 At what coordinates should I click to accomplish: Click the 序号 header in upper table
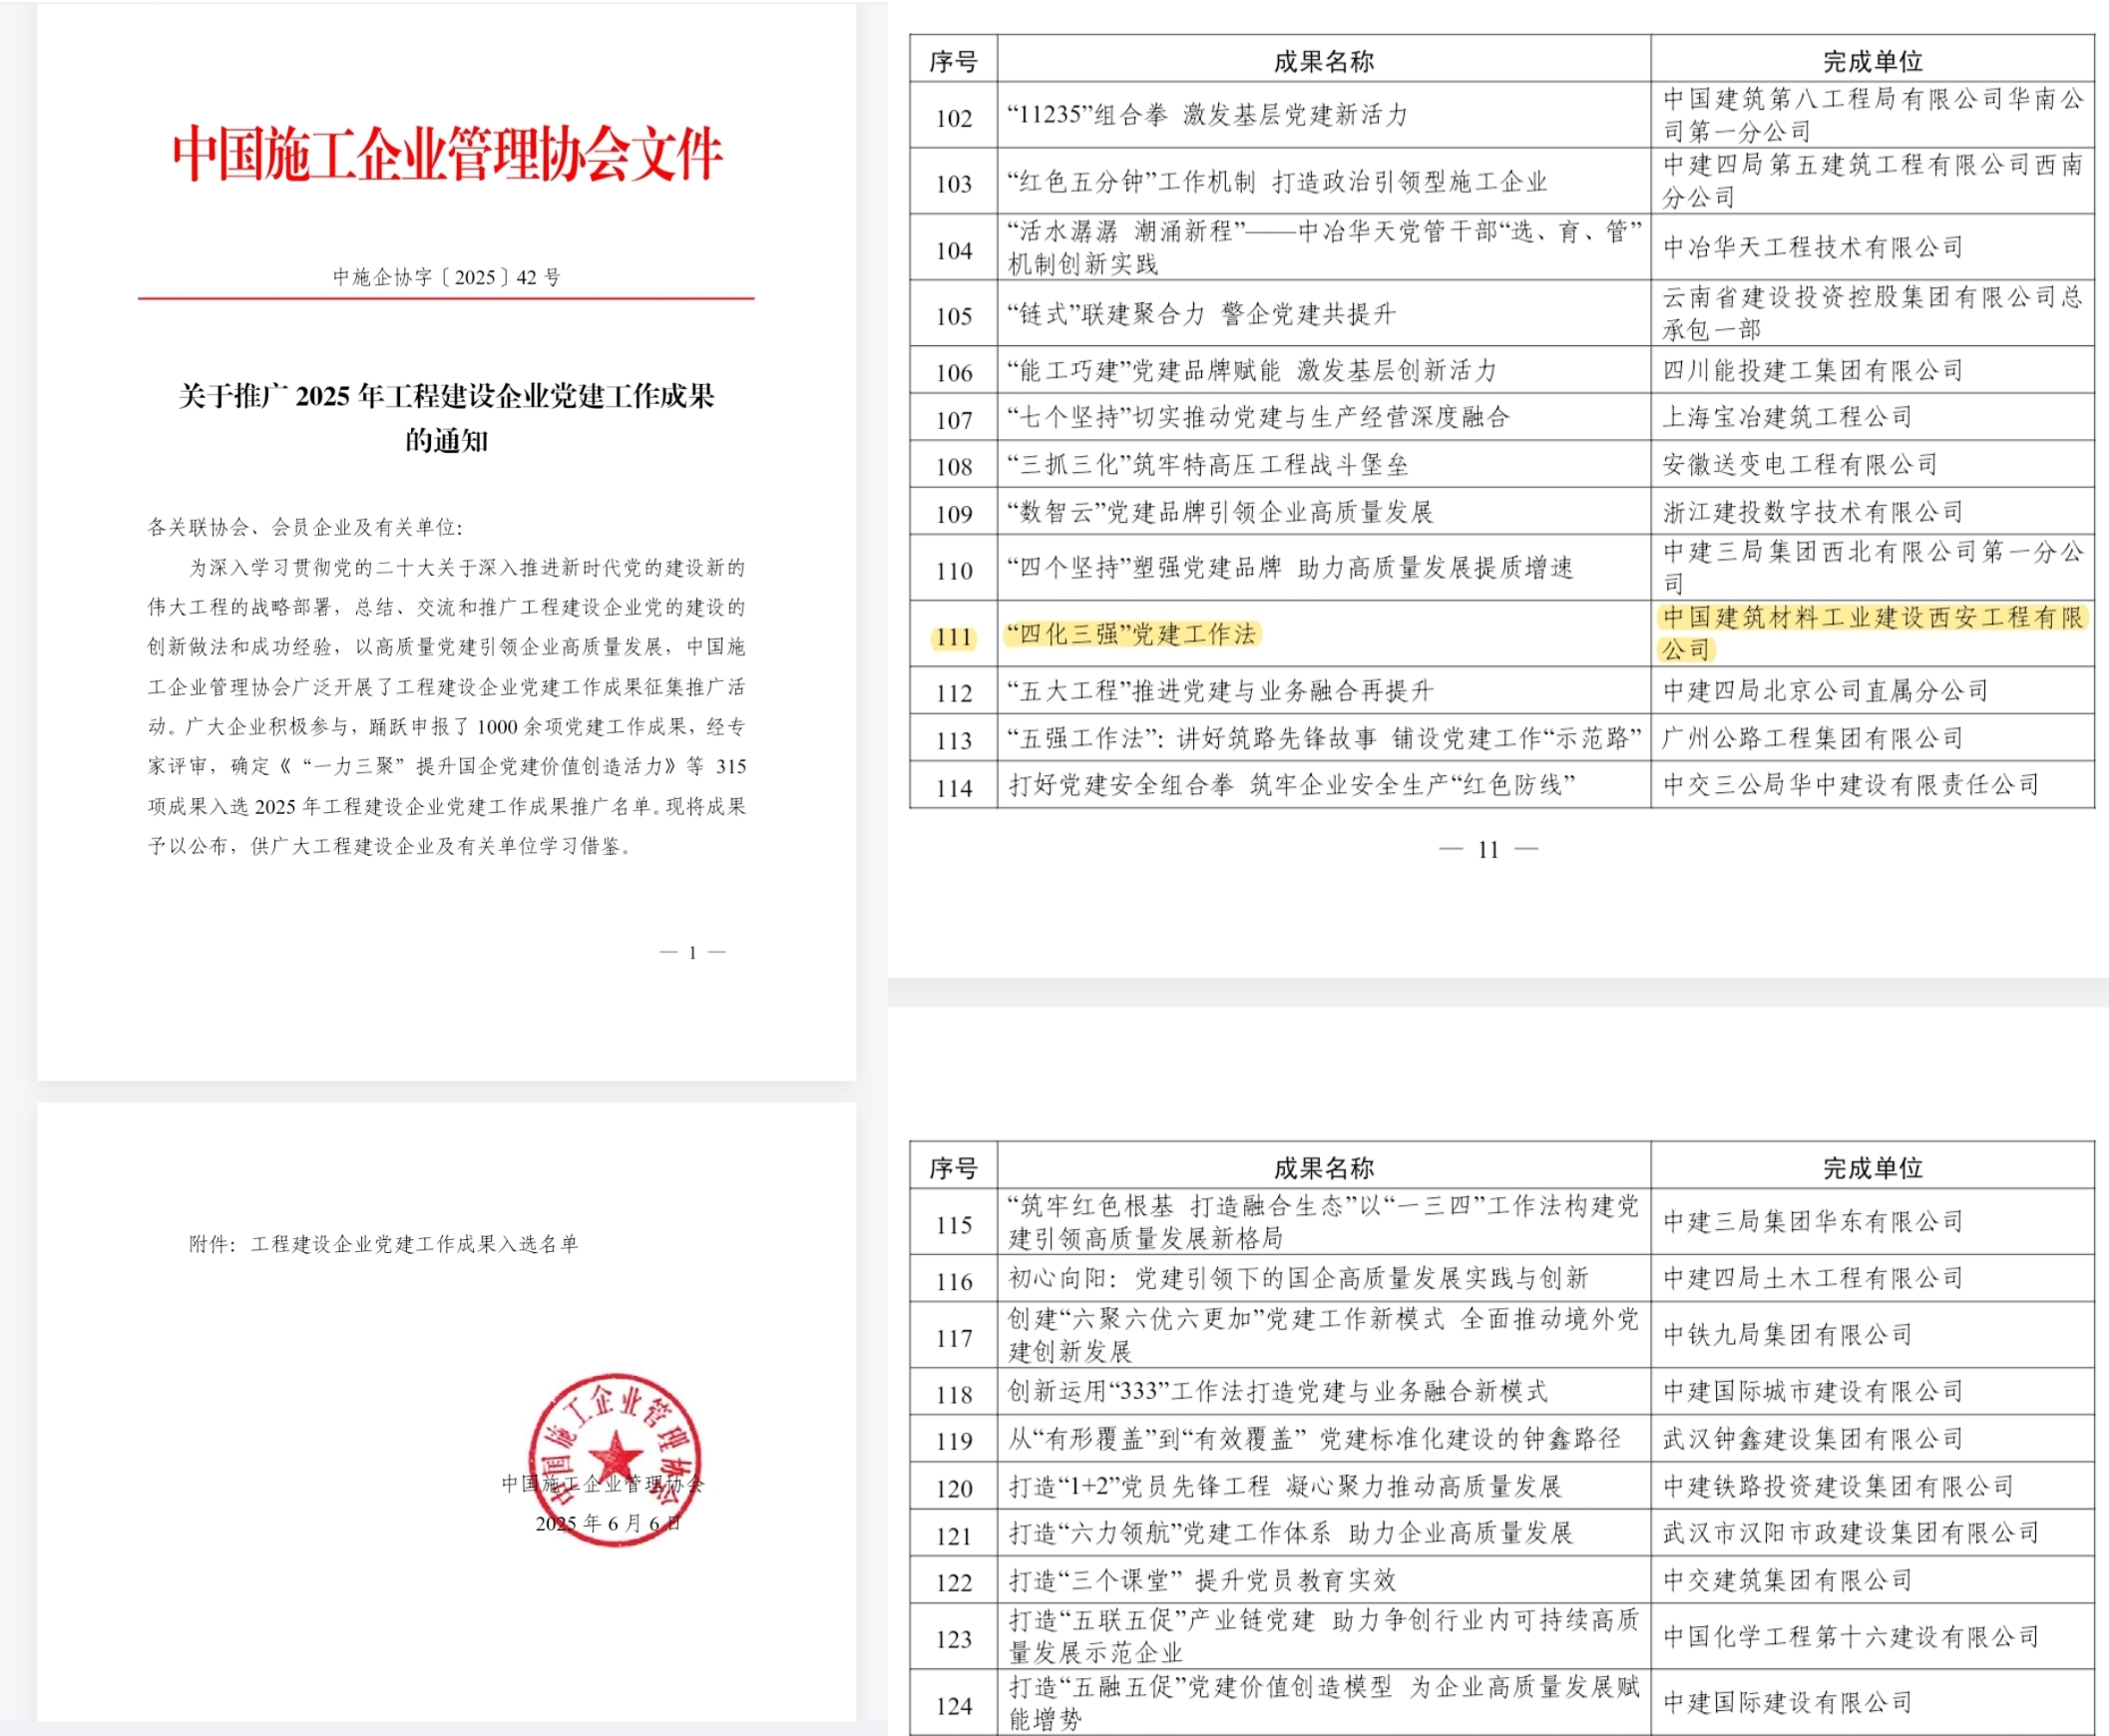952,61
